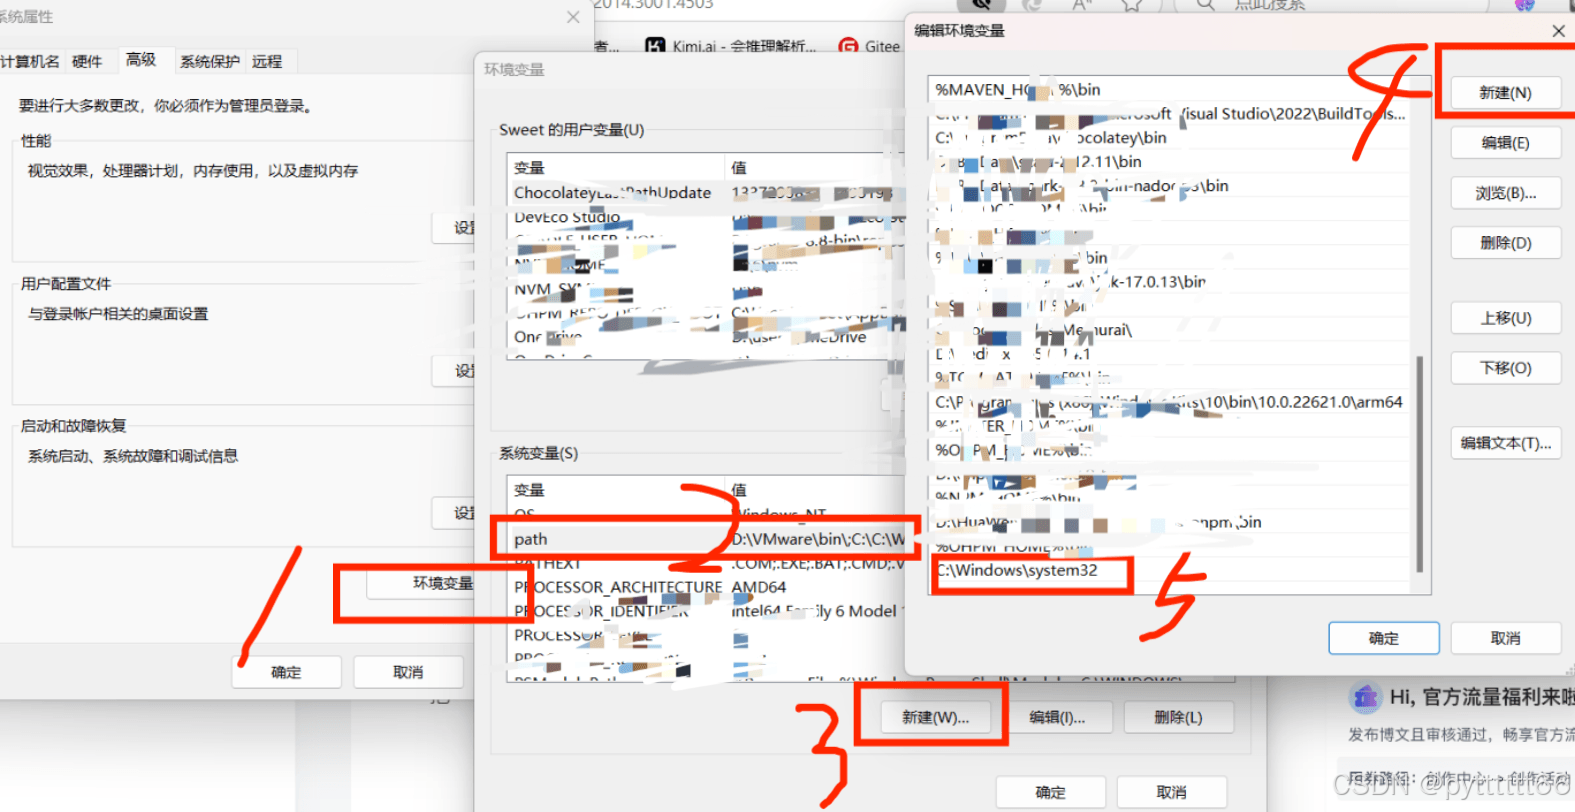The height and width of the screenshot is (812, 1575).
Task: Click 新建(W)... under system variables
Action: (x=935, y=718)
